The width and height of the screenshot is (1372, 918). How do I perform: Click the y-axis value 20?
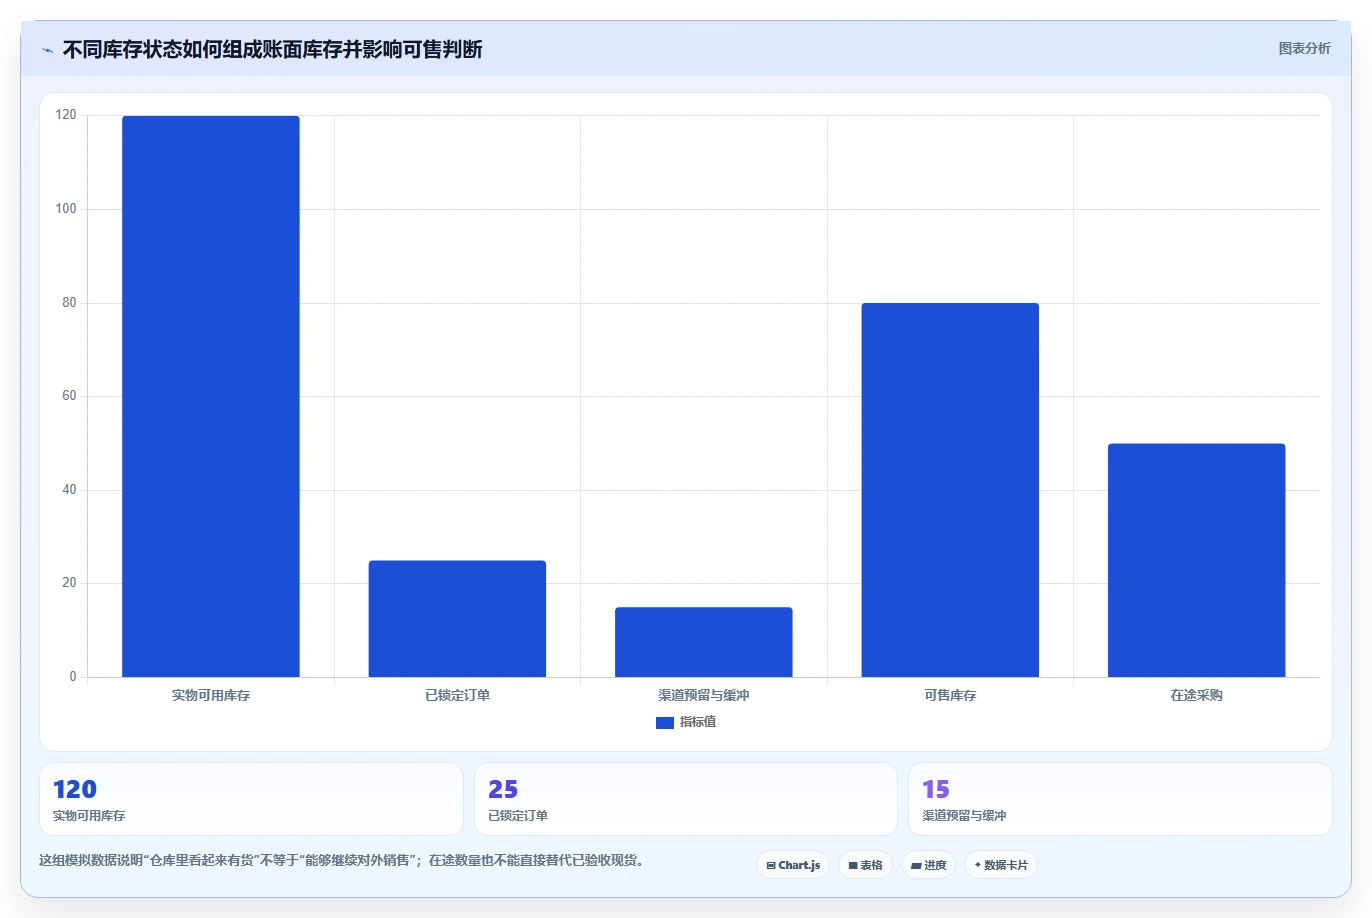pyautogui.click(x=69, y=583)
